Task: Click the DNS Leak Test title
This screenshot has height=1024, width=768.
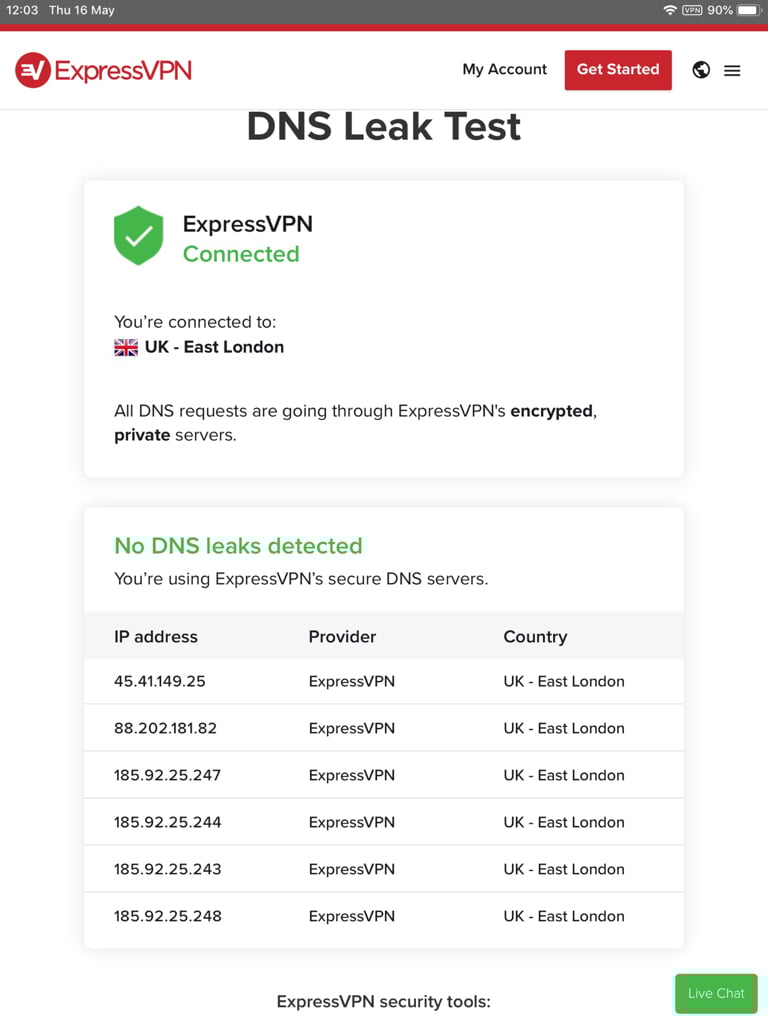Action: click(384, 127)
